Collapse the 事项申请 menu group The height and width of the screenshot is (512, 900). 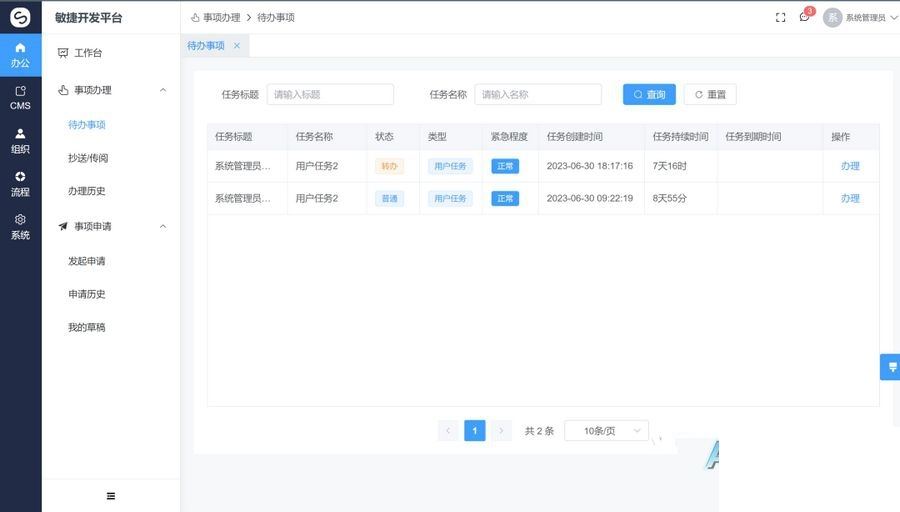pyautogui.click(x=163, y=226)
